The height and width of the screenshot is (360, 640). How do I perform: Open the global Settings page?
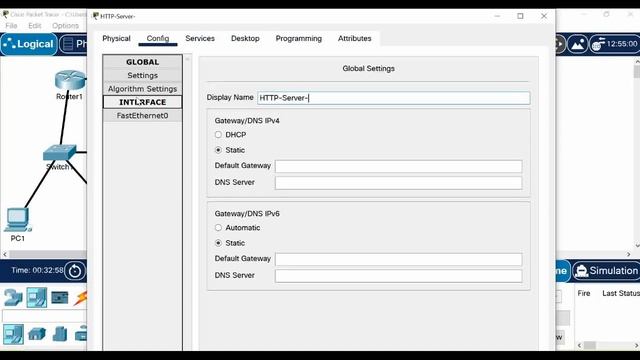(142, 76)
